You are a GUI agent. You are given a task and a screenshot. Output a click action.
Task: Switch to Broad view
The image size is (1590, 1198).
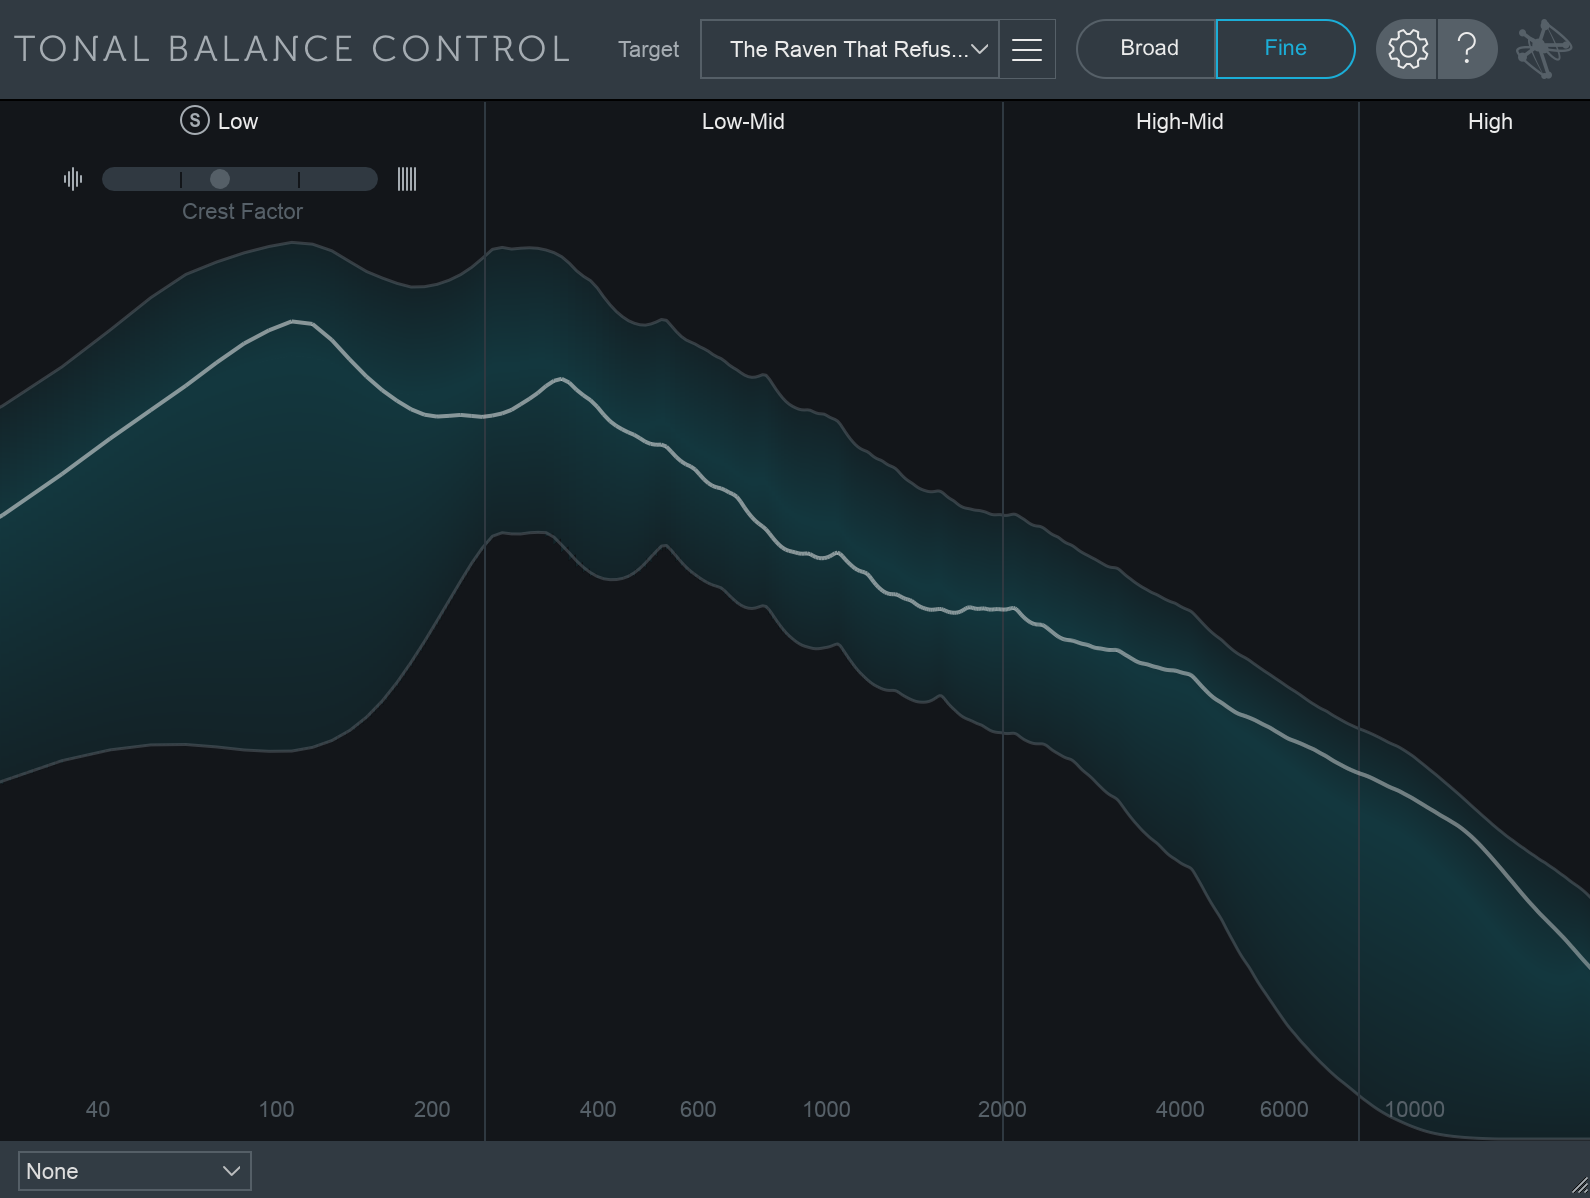pyautogui.click(x=1148, y=49)
